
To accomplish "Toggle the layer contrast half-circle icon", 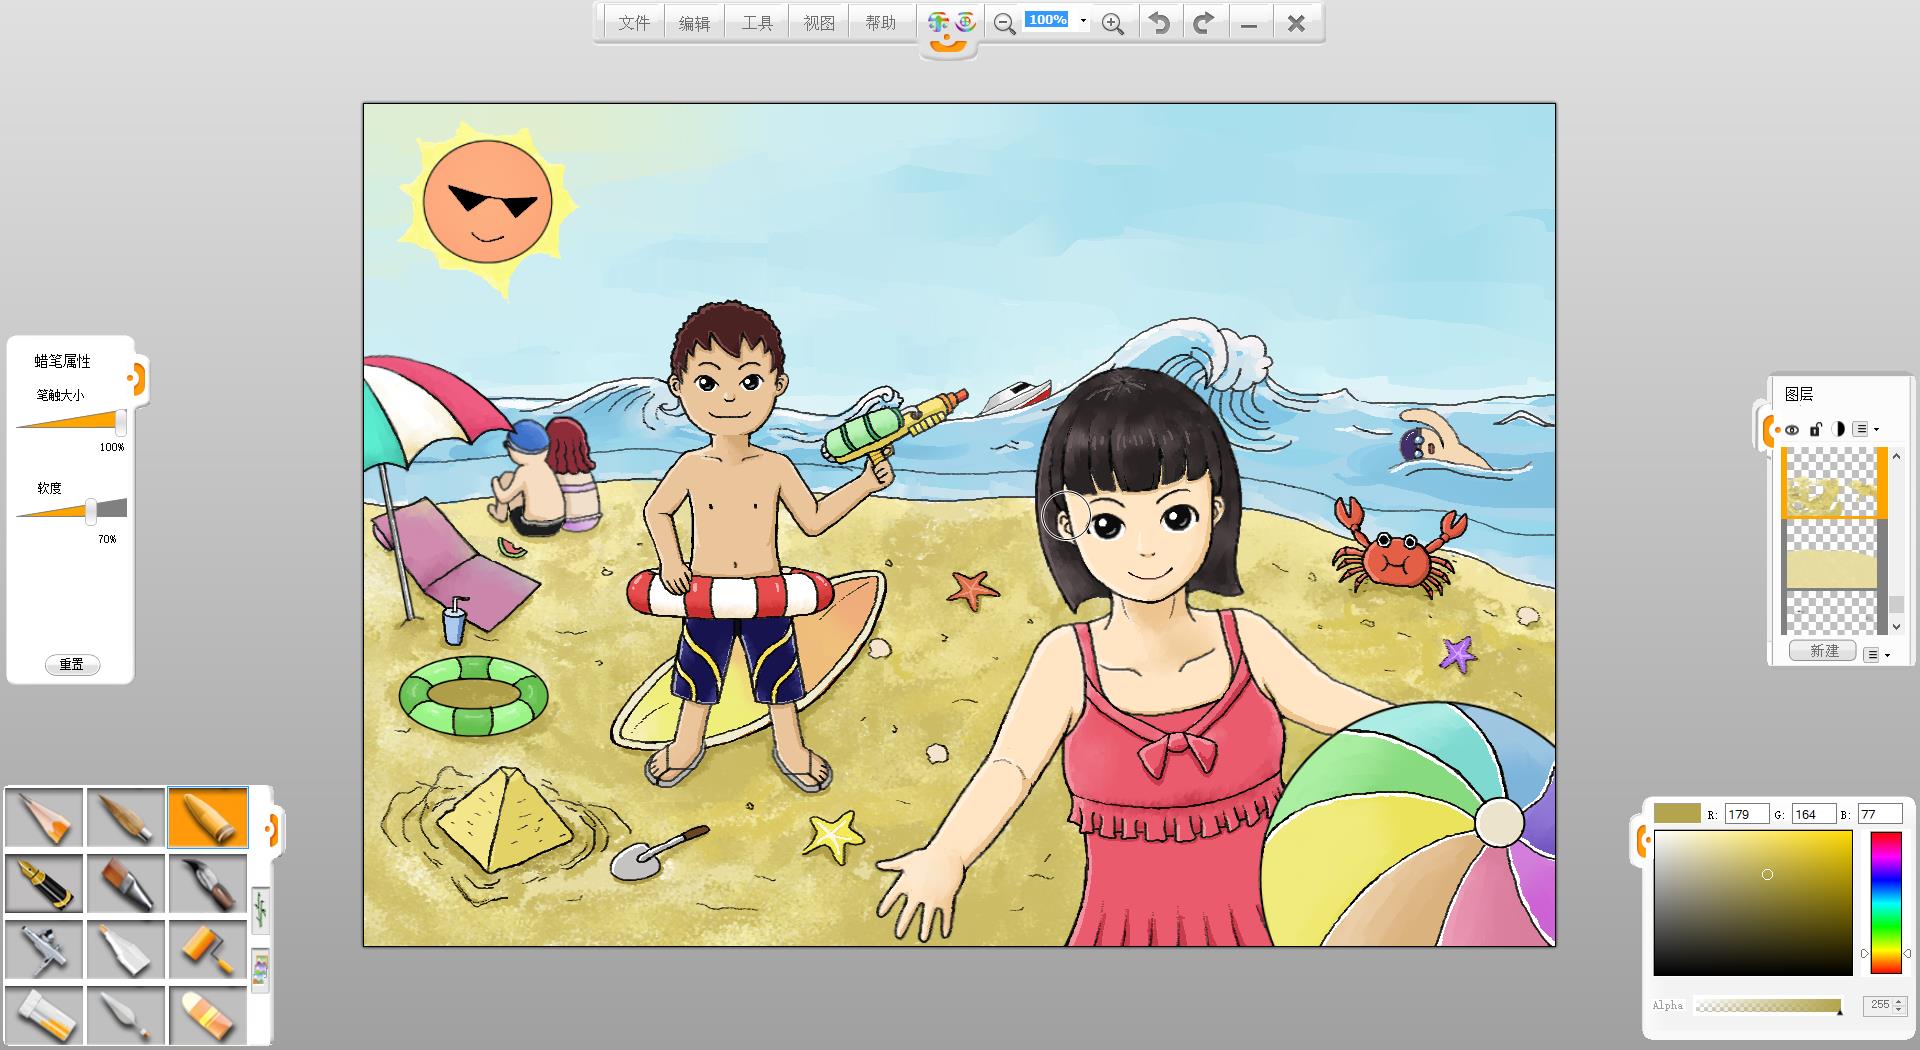I will (1838, 430).
